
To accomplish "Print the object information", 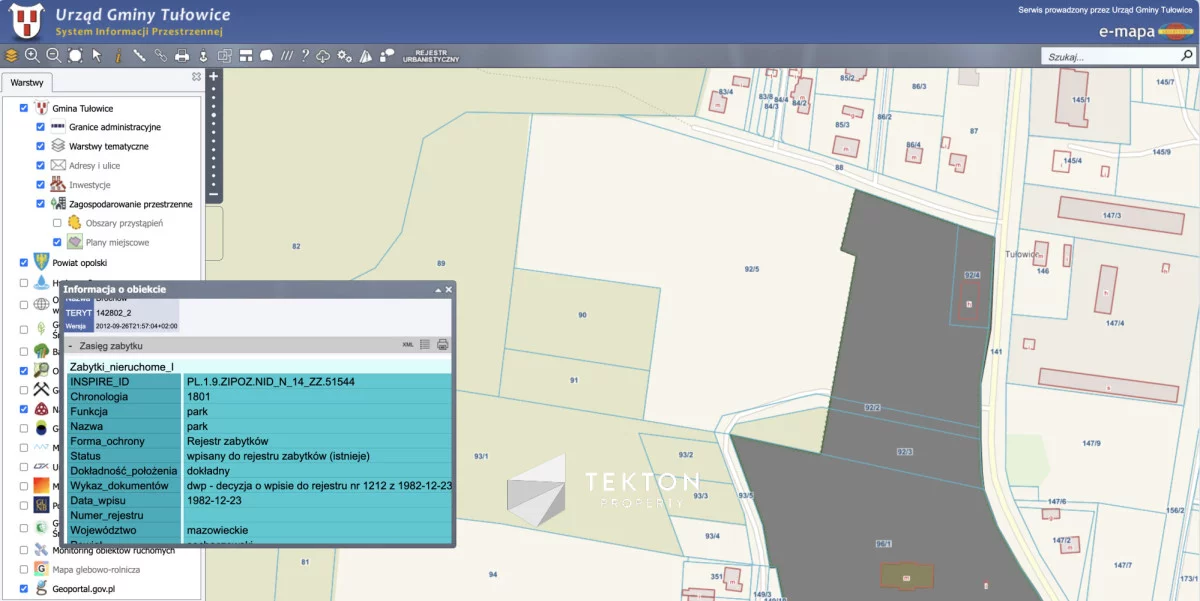I will click(442, 345).
